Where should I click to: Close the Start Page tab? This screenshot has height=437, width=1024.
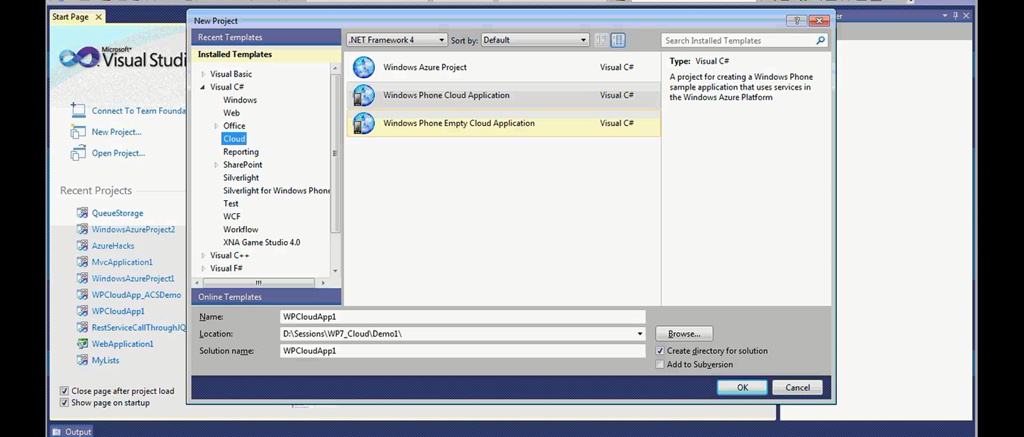(99, 17)
